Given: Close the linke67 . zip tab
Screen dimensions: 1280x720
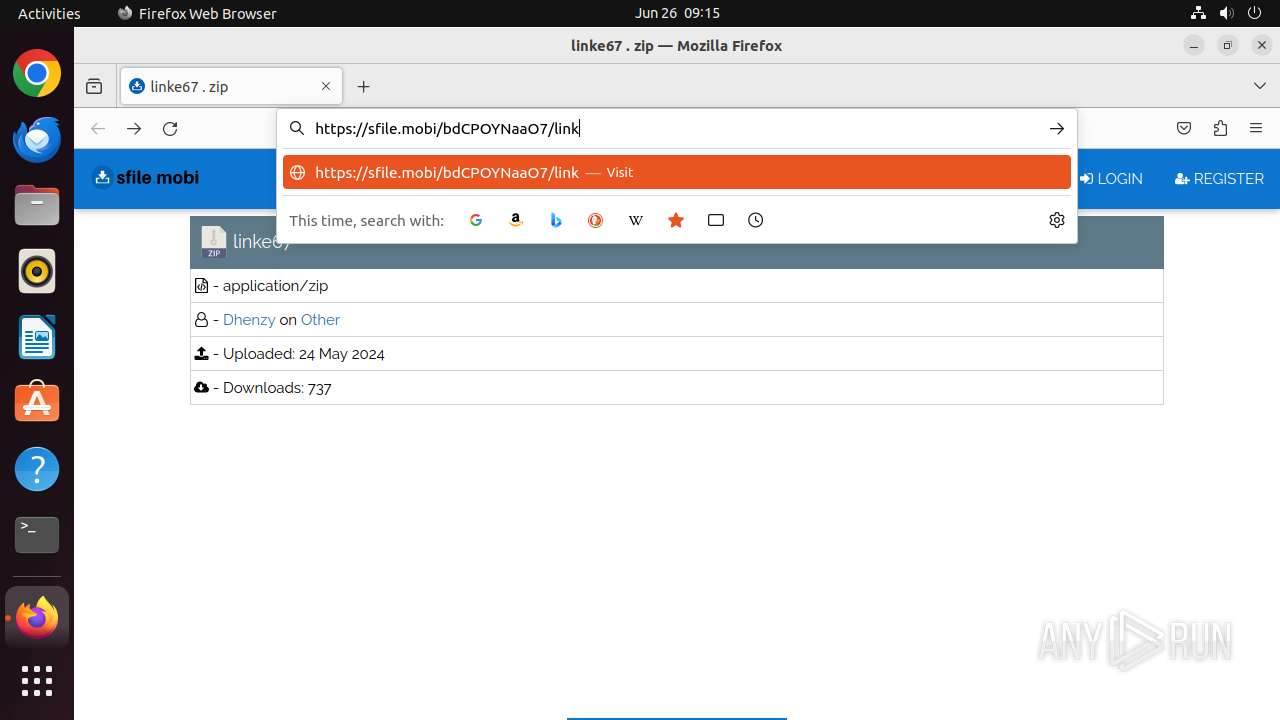Looking at the screenshot, I should point(326,87).
